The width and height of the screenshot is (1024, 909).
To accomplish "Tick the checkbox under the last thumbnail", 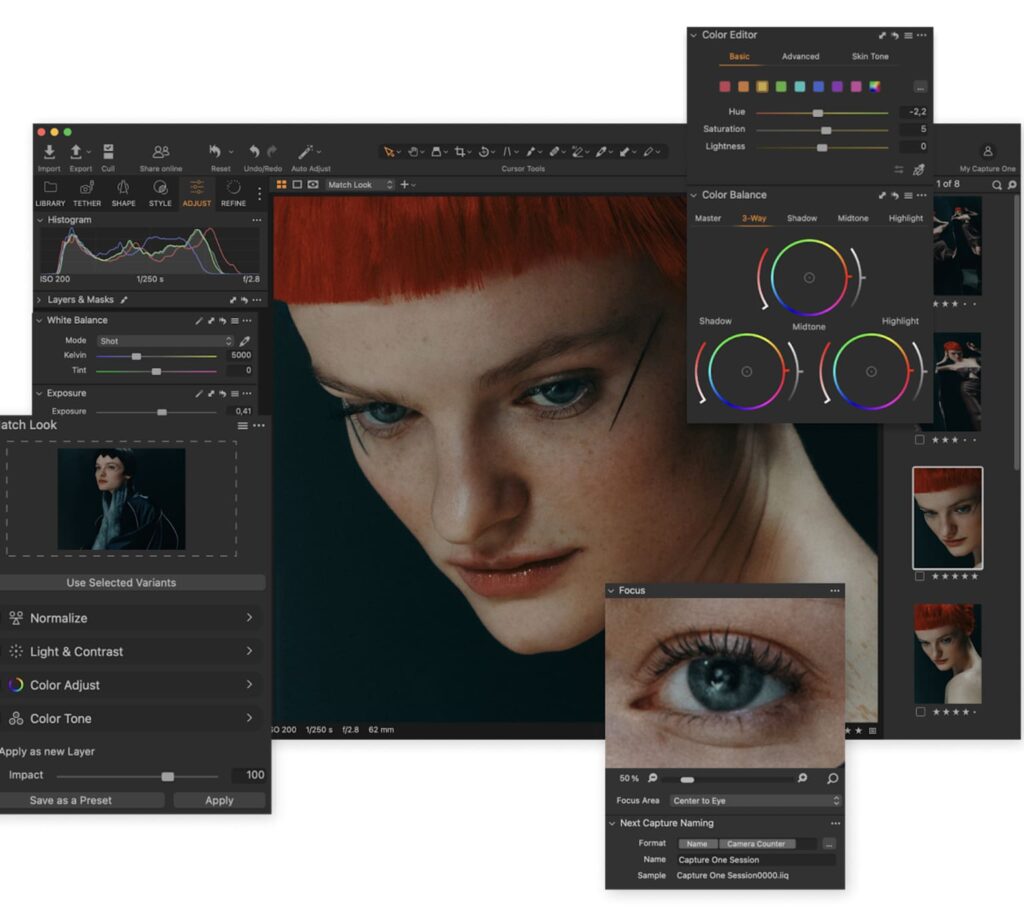I will [920, 712].
